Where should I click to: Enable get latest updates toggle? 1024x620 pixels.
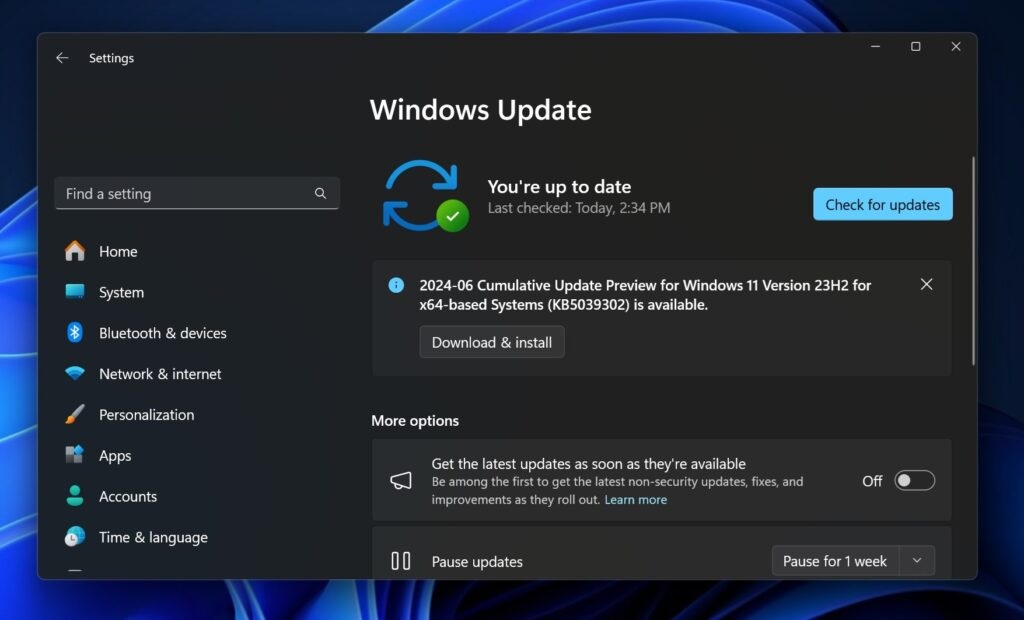click(x=914, y=481)
